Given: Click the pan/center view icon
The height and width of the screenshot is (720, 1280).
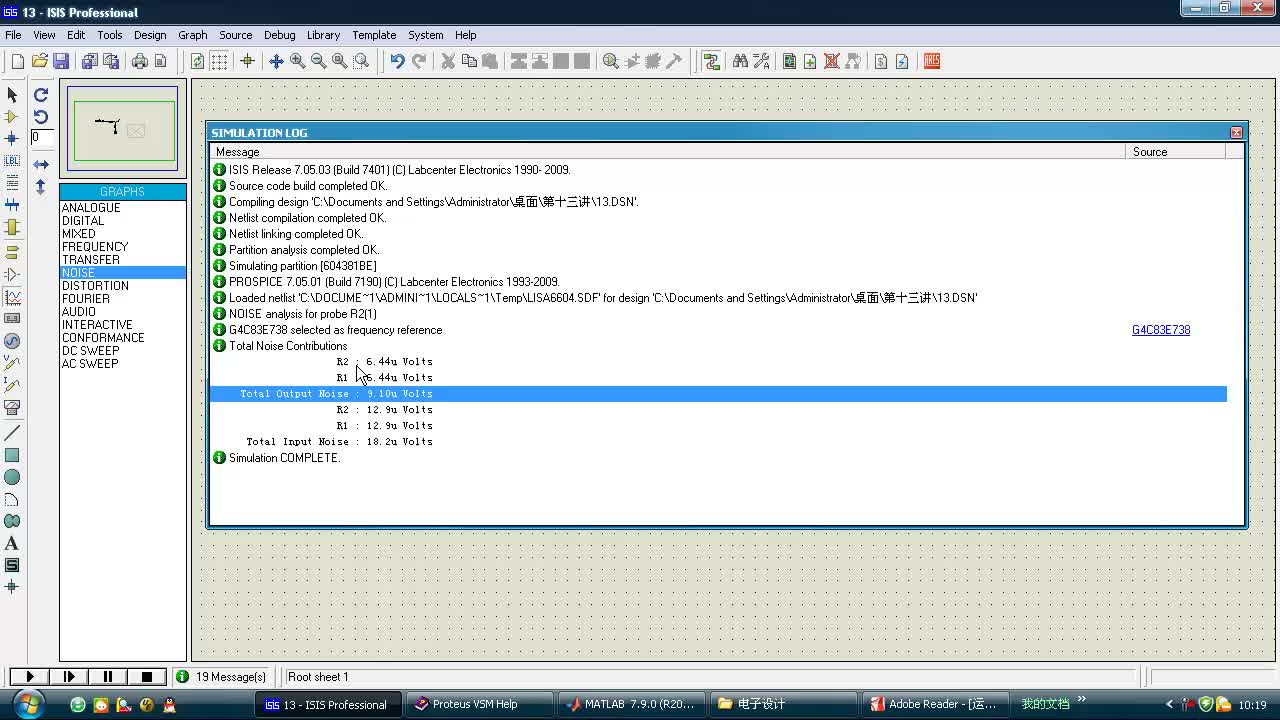Looking at the screenshot, I should pyautogui.click(x=276, y=61).
